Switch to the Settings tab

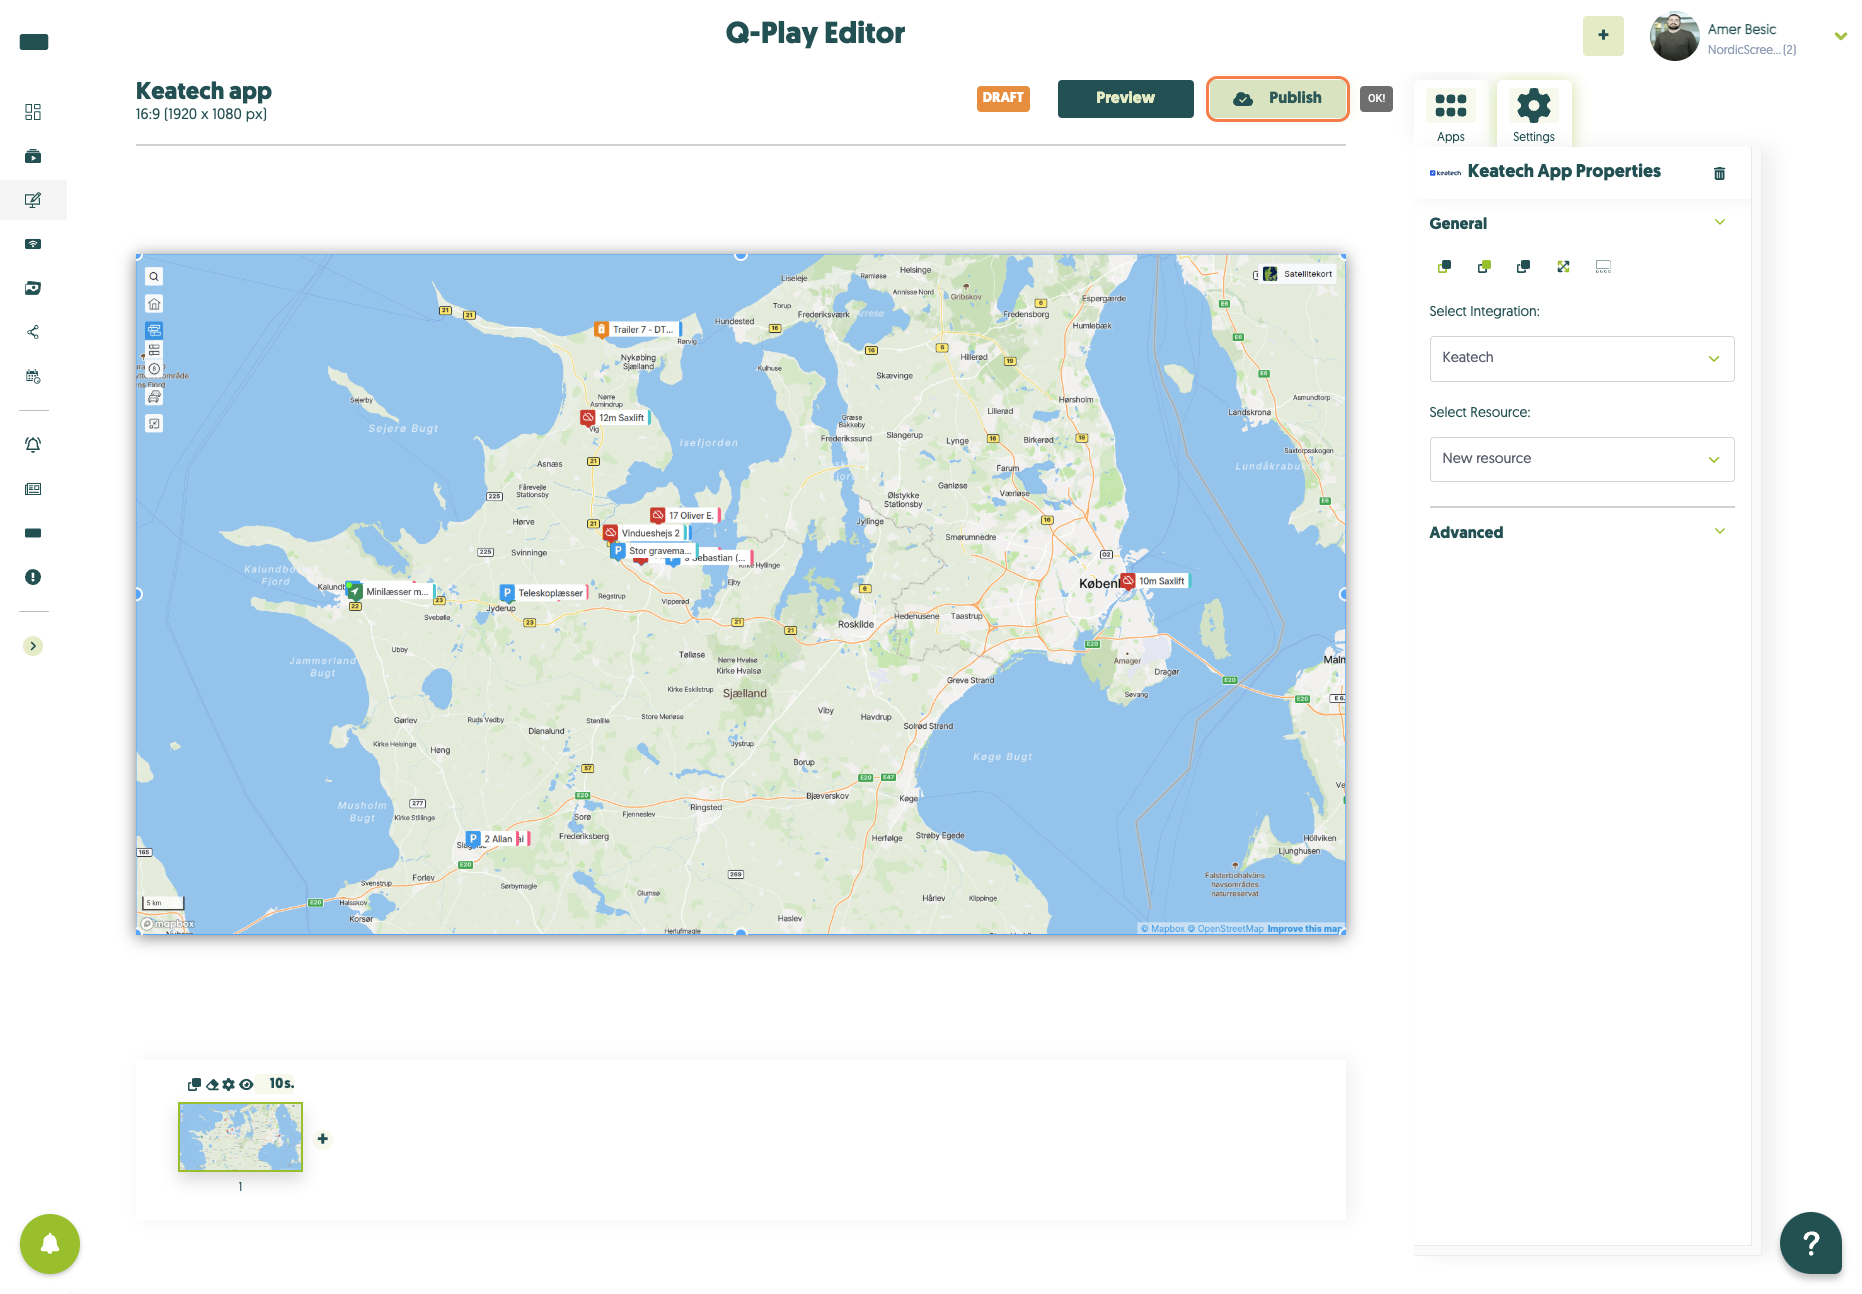pos(1533,115)
